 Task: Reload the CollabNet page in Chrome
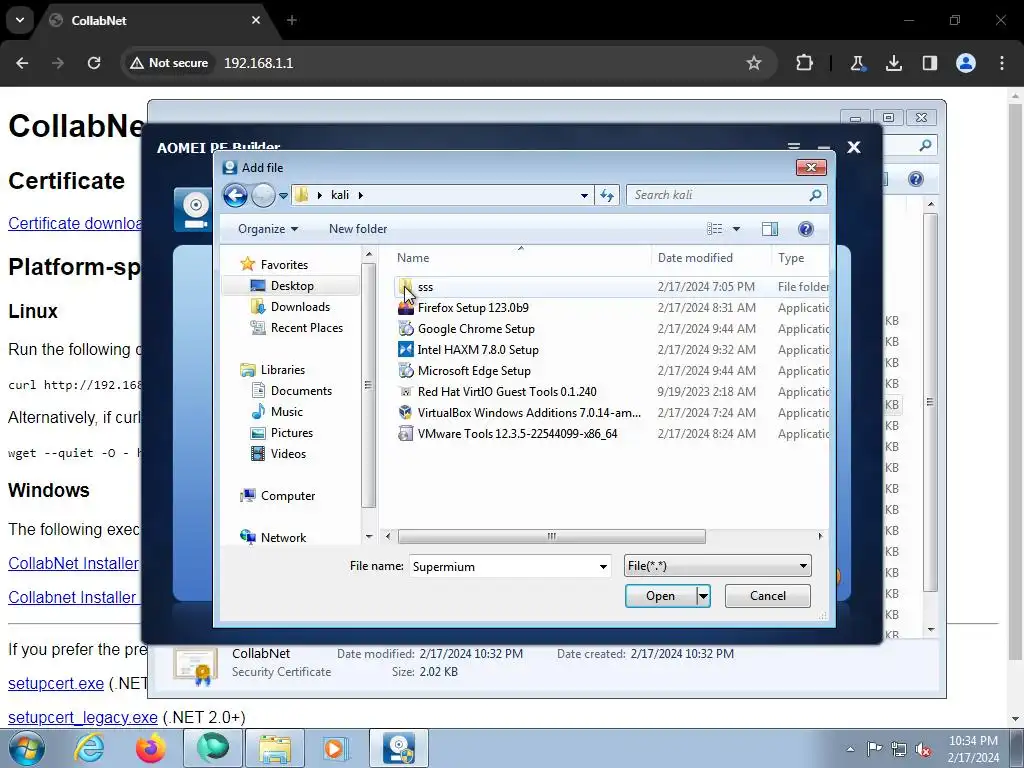(94, 63)
